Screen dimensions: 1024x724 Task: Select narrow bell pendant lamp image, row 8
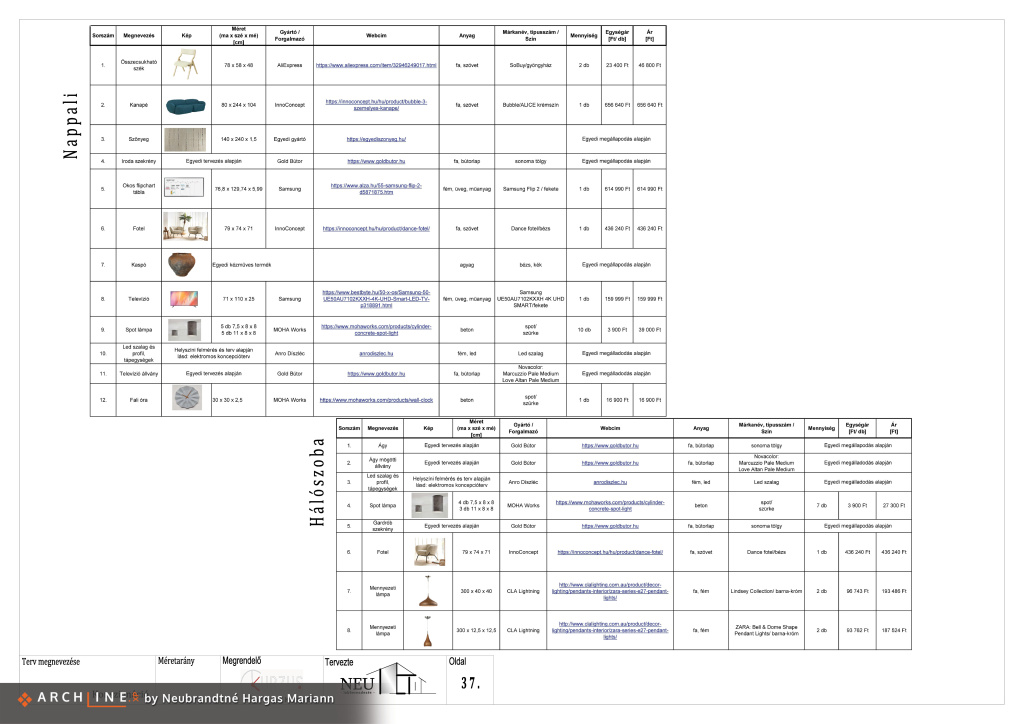click(x=428, y=631)
